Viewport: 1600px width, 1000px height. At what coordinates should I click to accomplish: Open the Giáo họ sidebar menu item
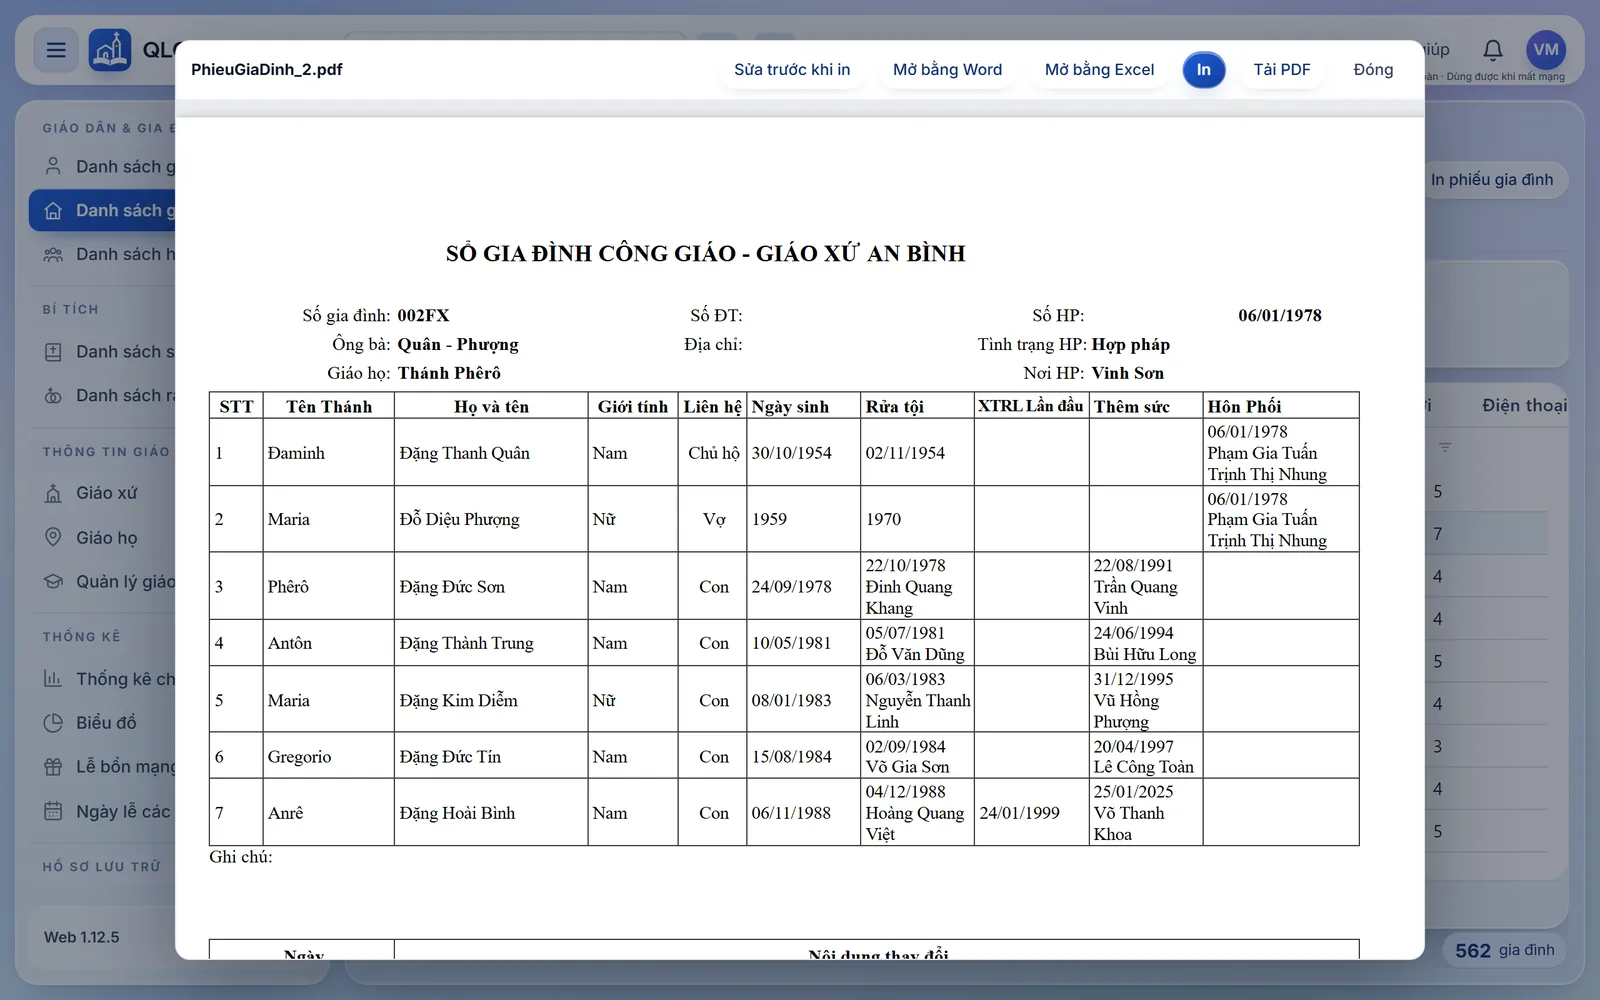point(107,538)
